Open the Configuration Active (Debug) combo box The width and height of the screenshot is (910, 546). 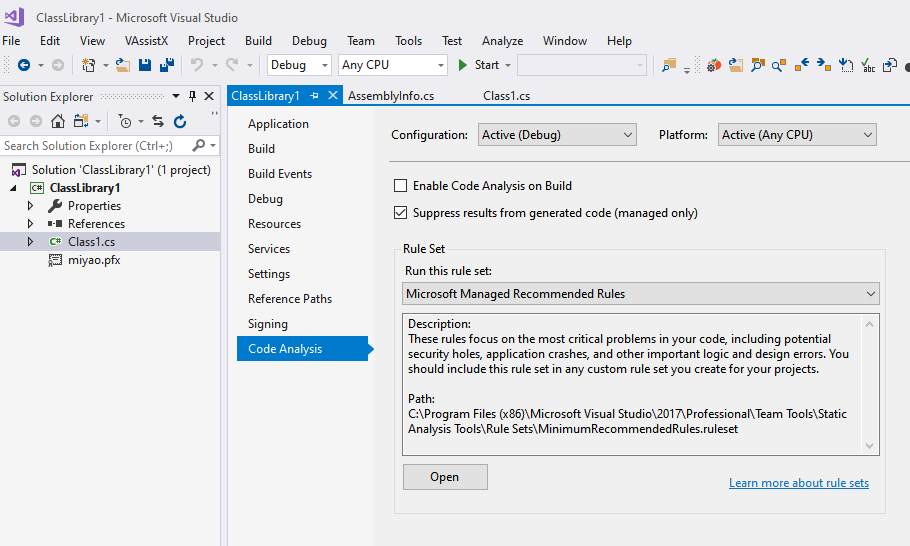click(557, 135)
